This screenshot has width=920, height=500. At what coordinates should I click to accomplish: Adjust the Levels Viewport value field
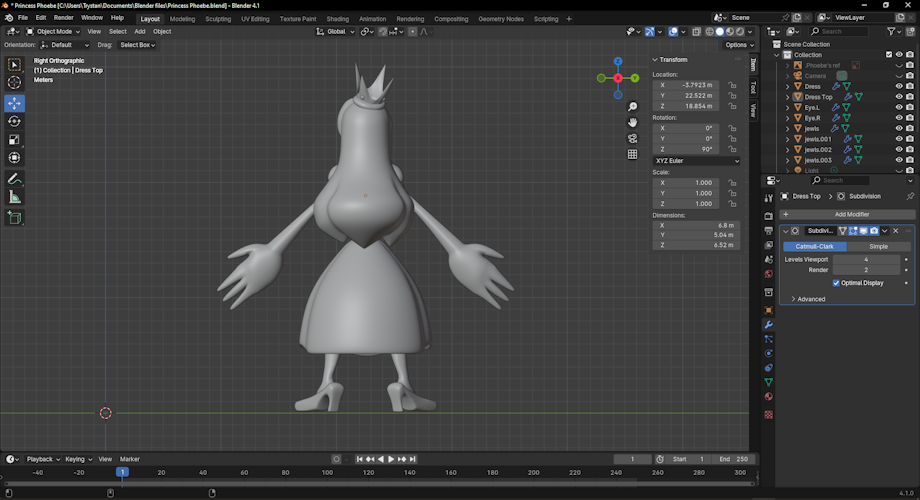(x=866, y=259)
